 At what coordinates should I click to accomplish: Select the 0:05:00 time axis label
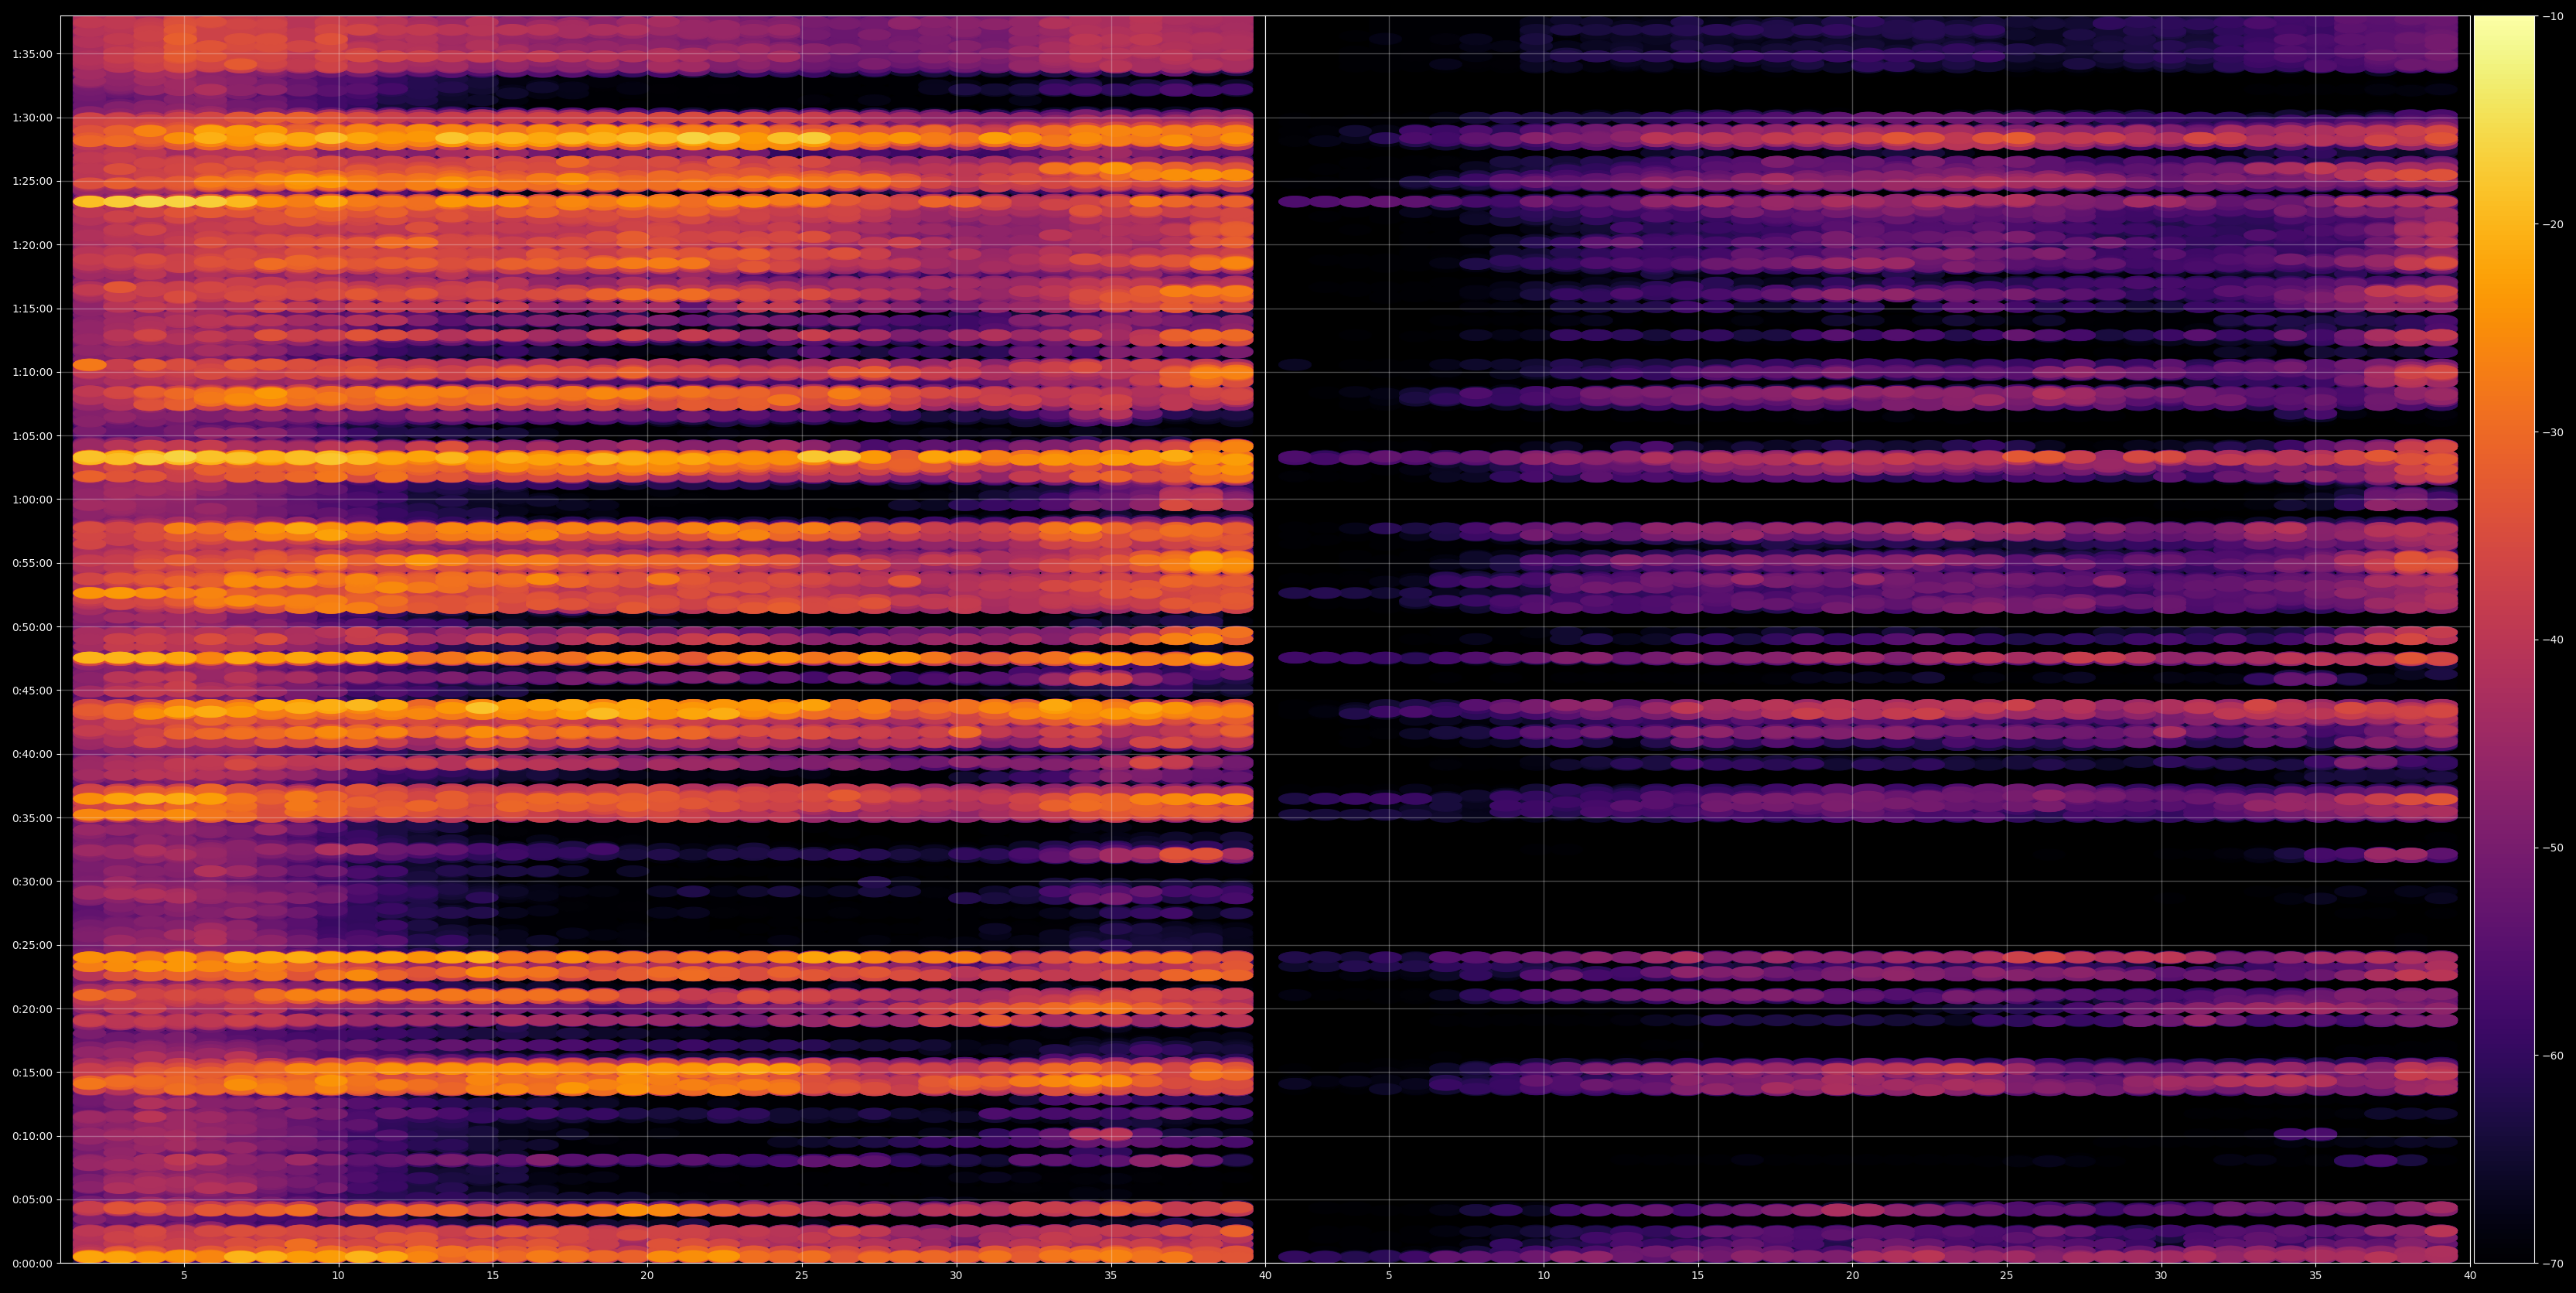32,1200
